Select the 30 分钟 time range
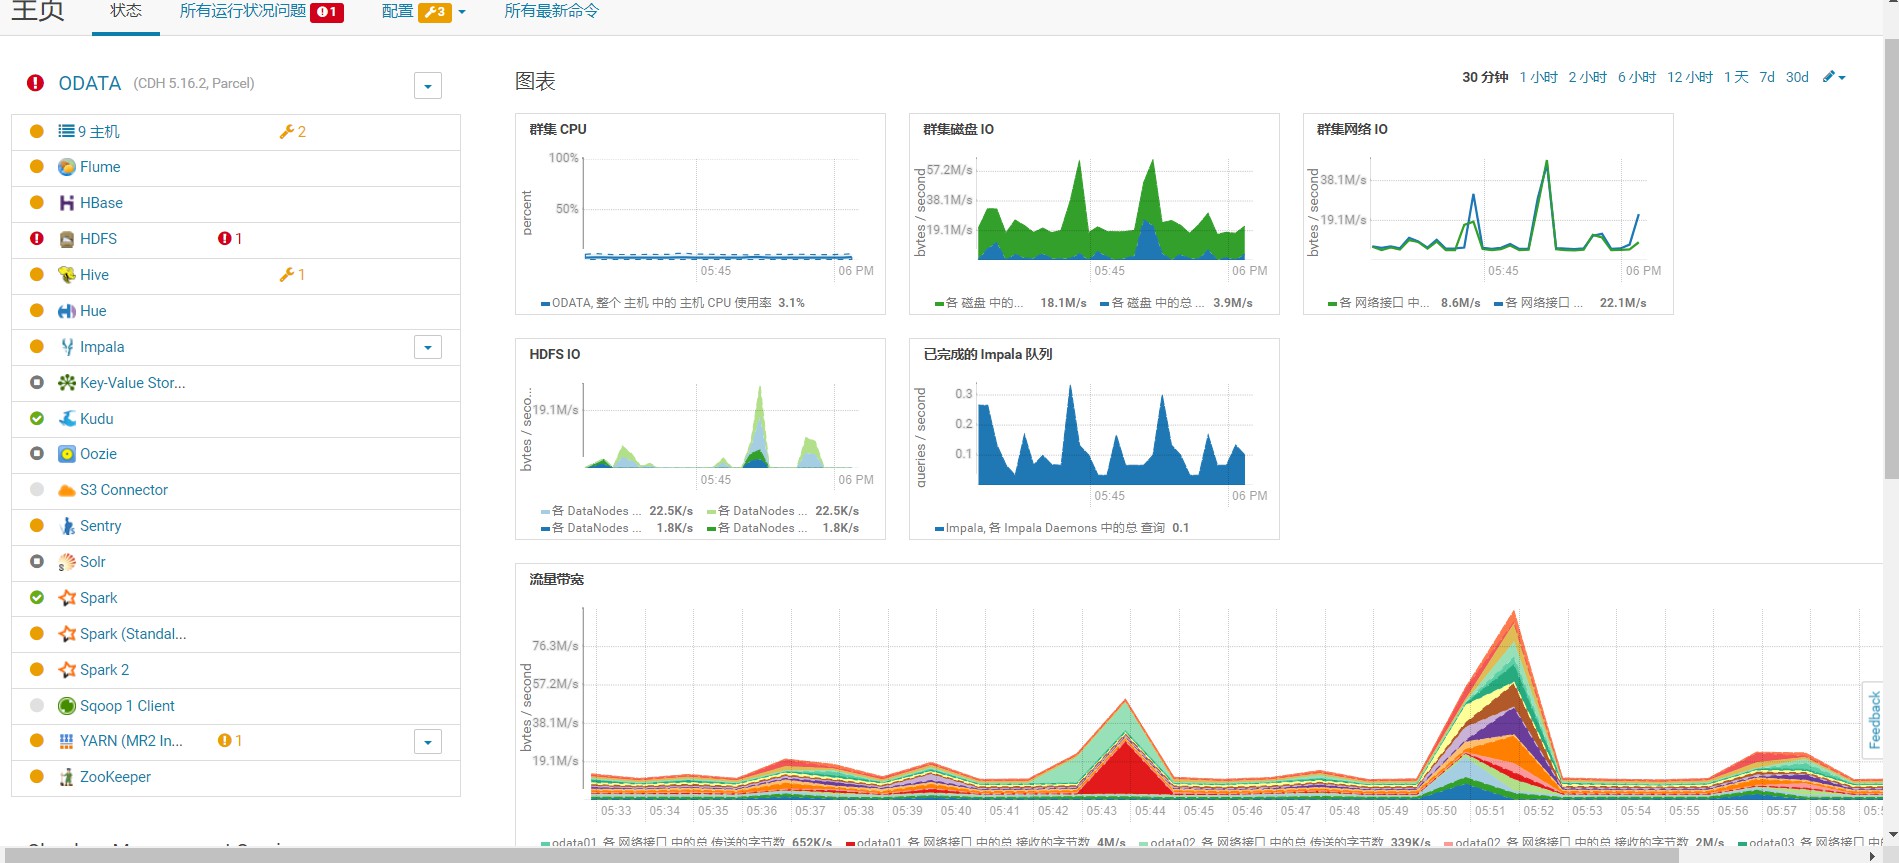1899x863 pixels. tap(1485, 77)
